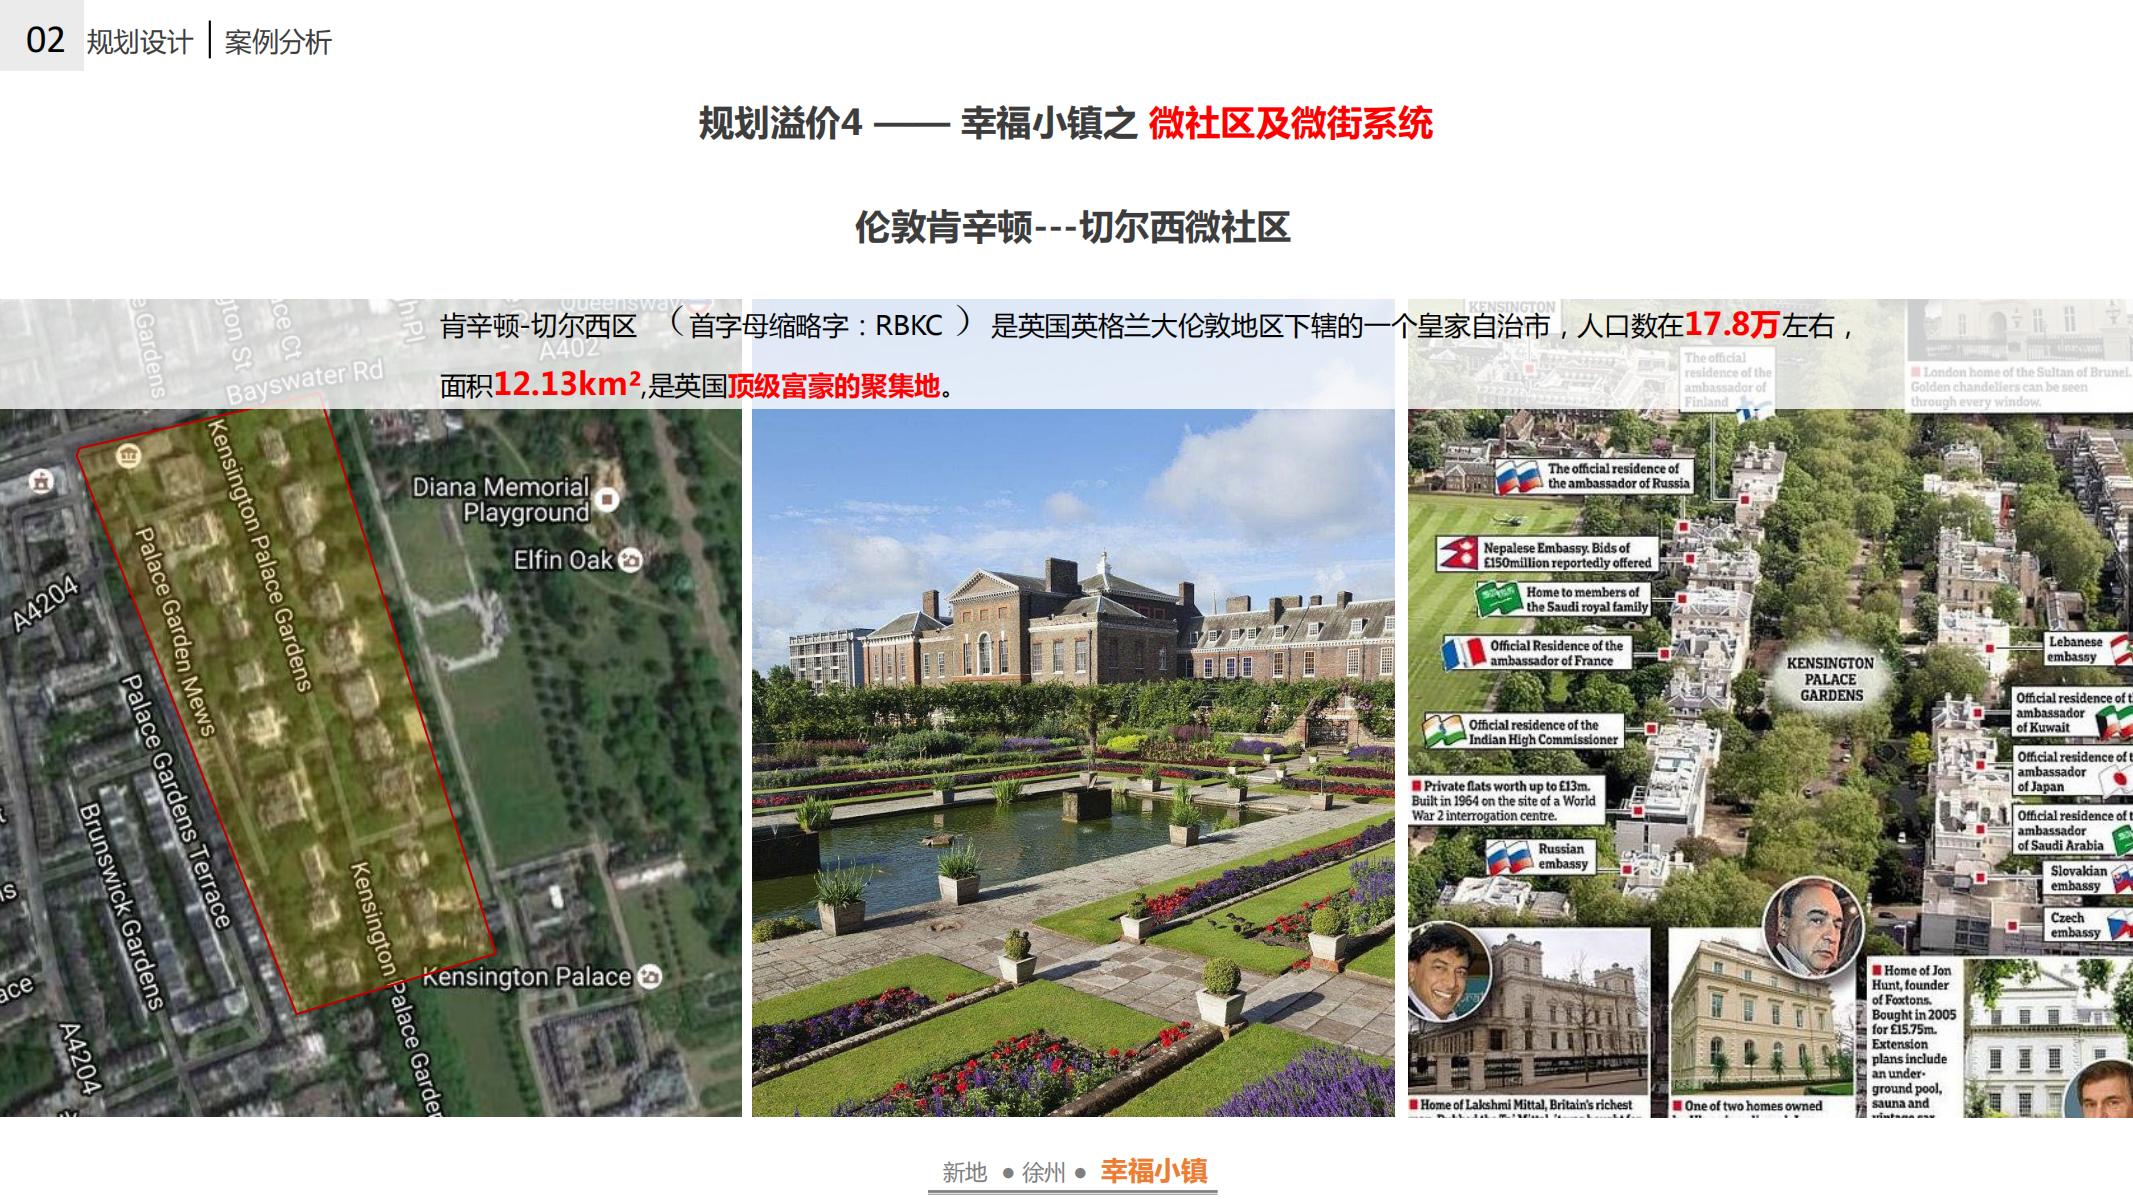This screenshot has height=1200, width=2133.
Task: Click the Indian flag on the High Commissioner label
Action: tap(1444, 731)
